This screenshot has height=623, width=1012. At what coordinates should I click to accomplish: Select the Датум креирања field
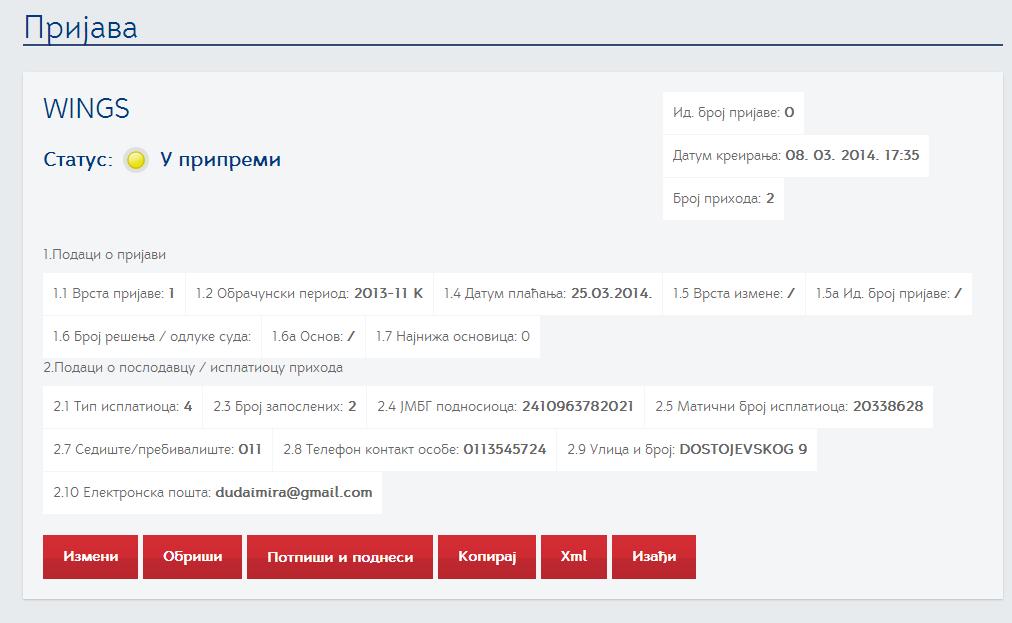tap(796, 156)
